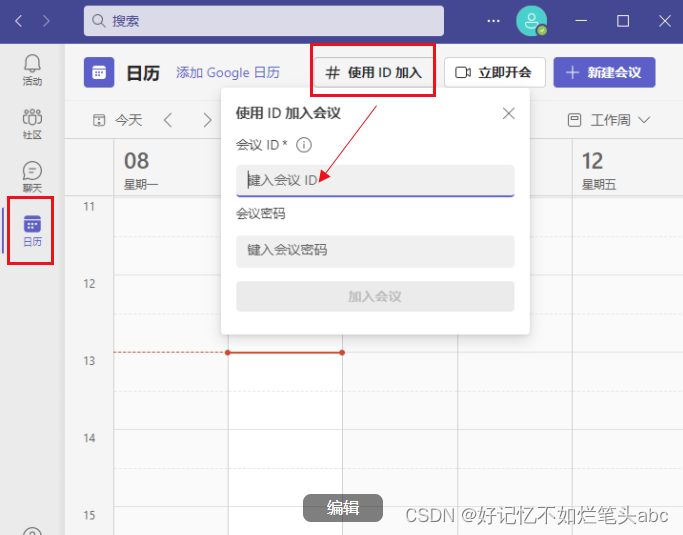This screenshot has width=683, height=535.
Task: Close the 使用 ID 加入会议 dialog
Action: (508, 114)
